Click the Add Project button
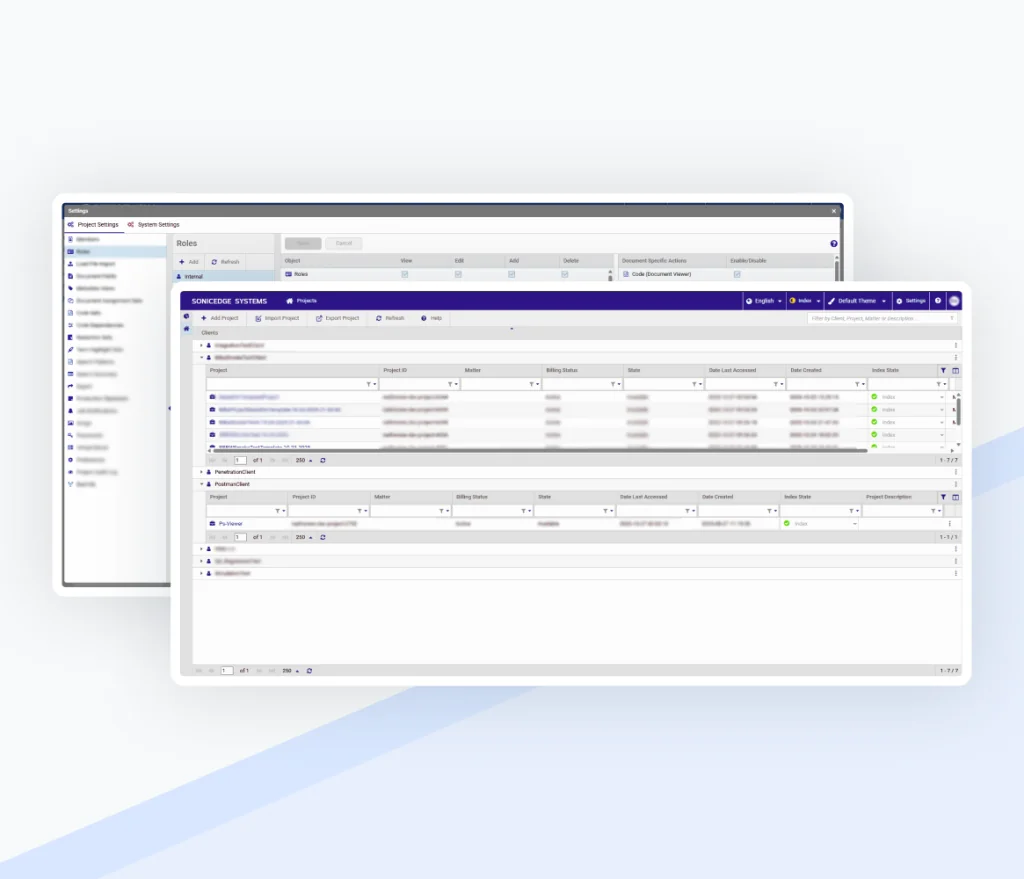This screenshot has width=1024, height=879. [x=222, y=318]
